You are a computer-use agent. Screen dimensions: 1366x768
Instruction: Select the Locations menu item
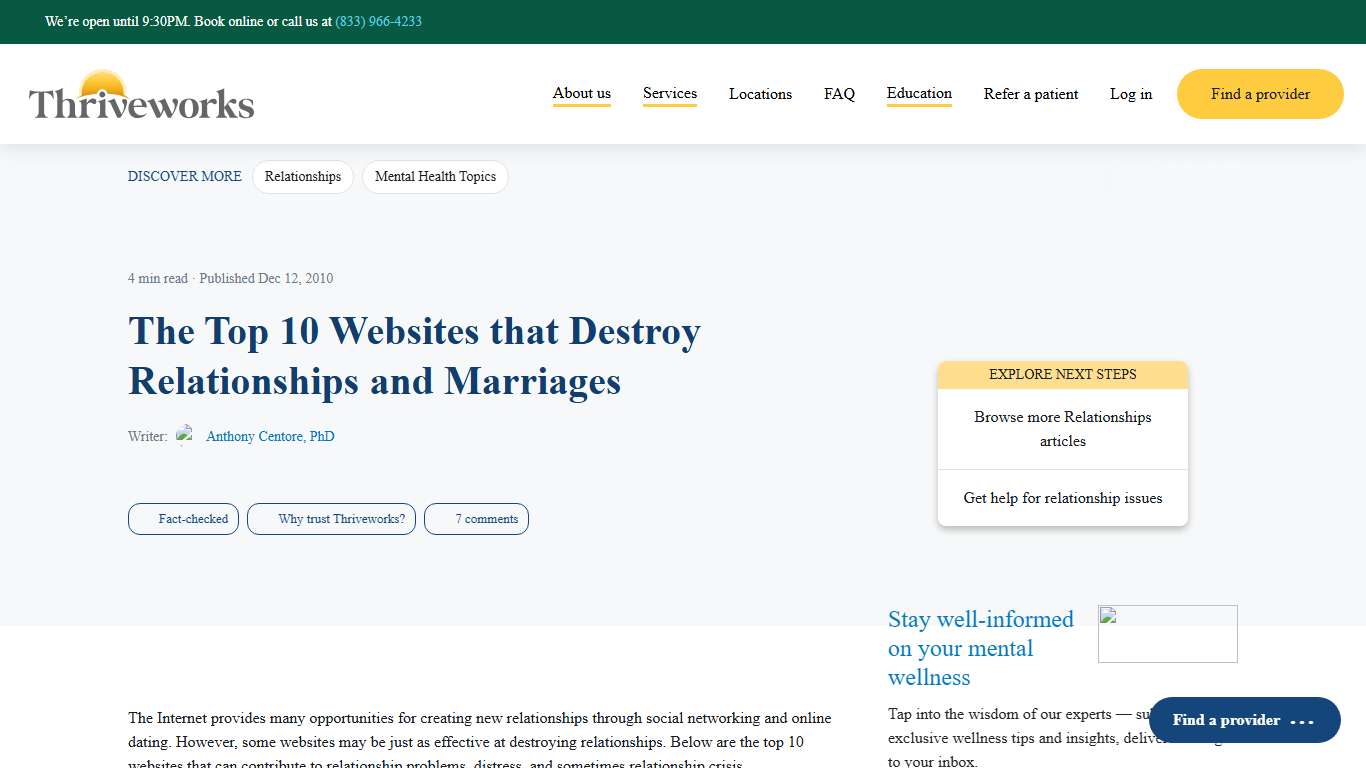point(760,94)
